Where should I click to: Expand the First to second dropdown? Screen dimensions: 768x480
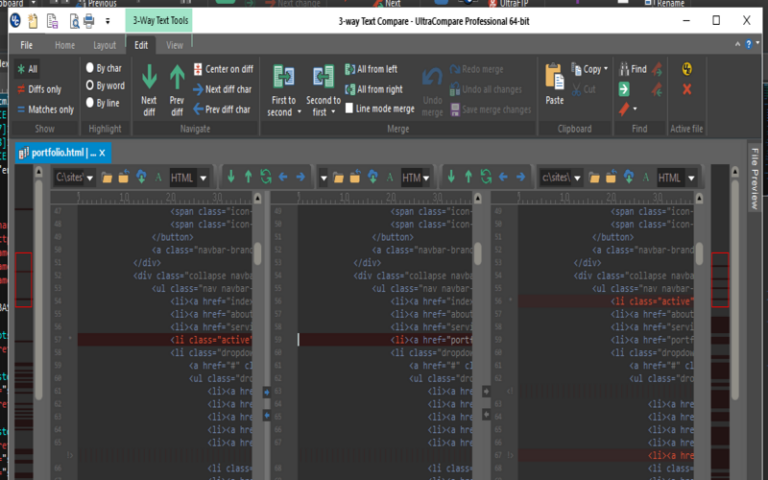pyautogui.click(x=299, y=113)
